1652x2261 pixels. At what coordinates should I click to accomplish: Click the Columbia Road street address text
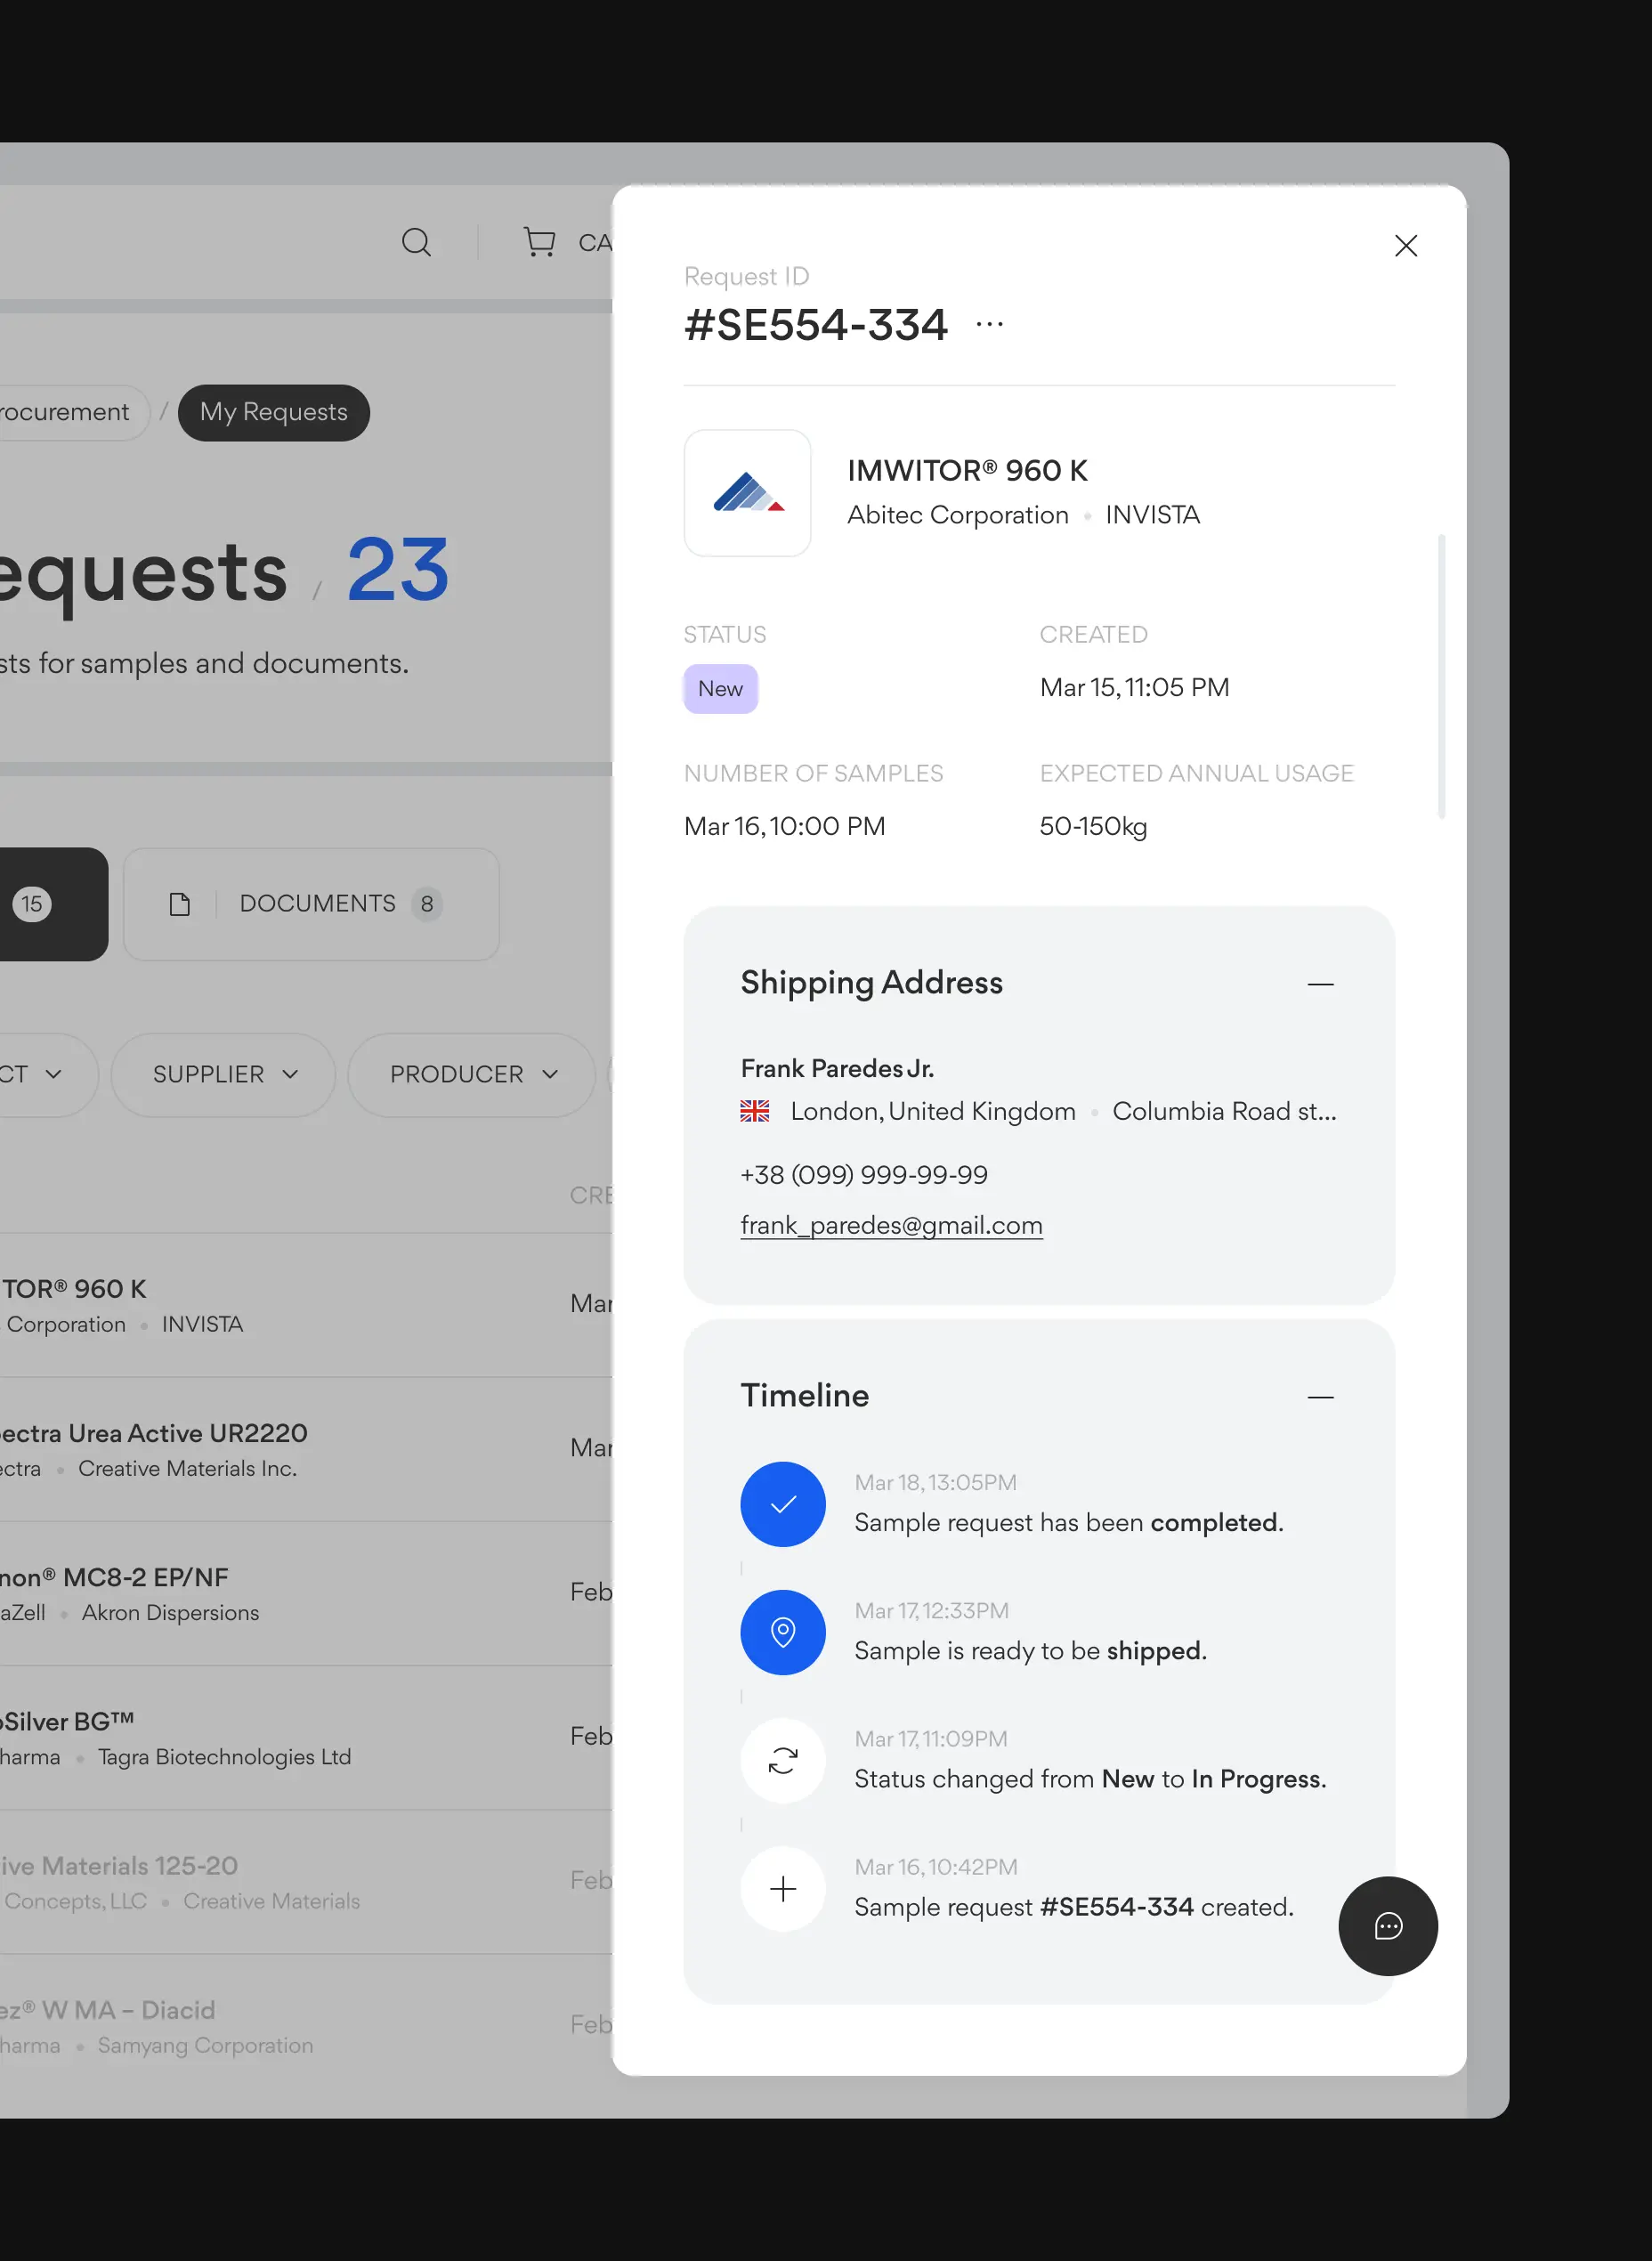[x=1224, y=1111]
